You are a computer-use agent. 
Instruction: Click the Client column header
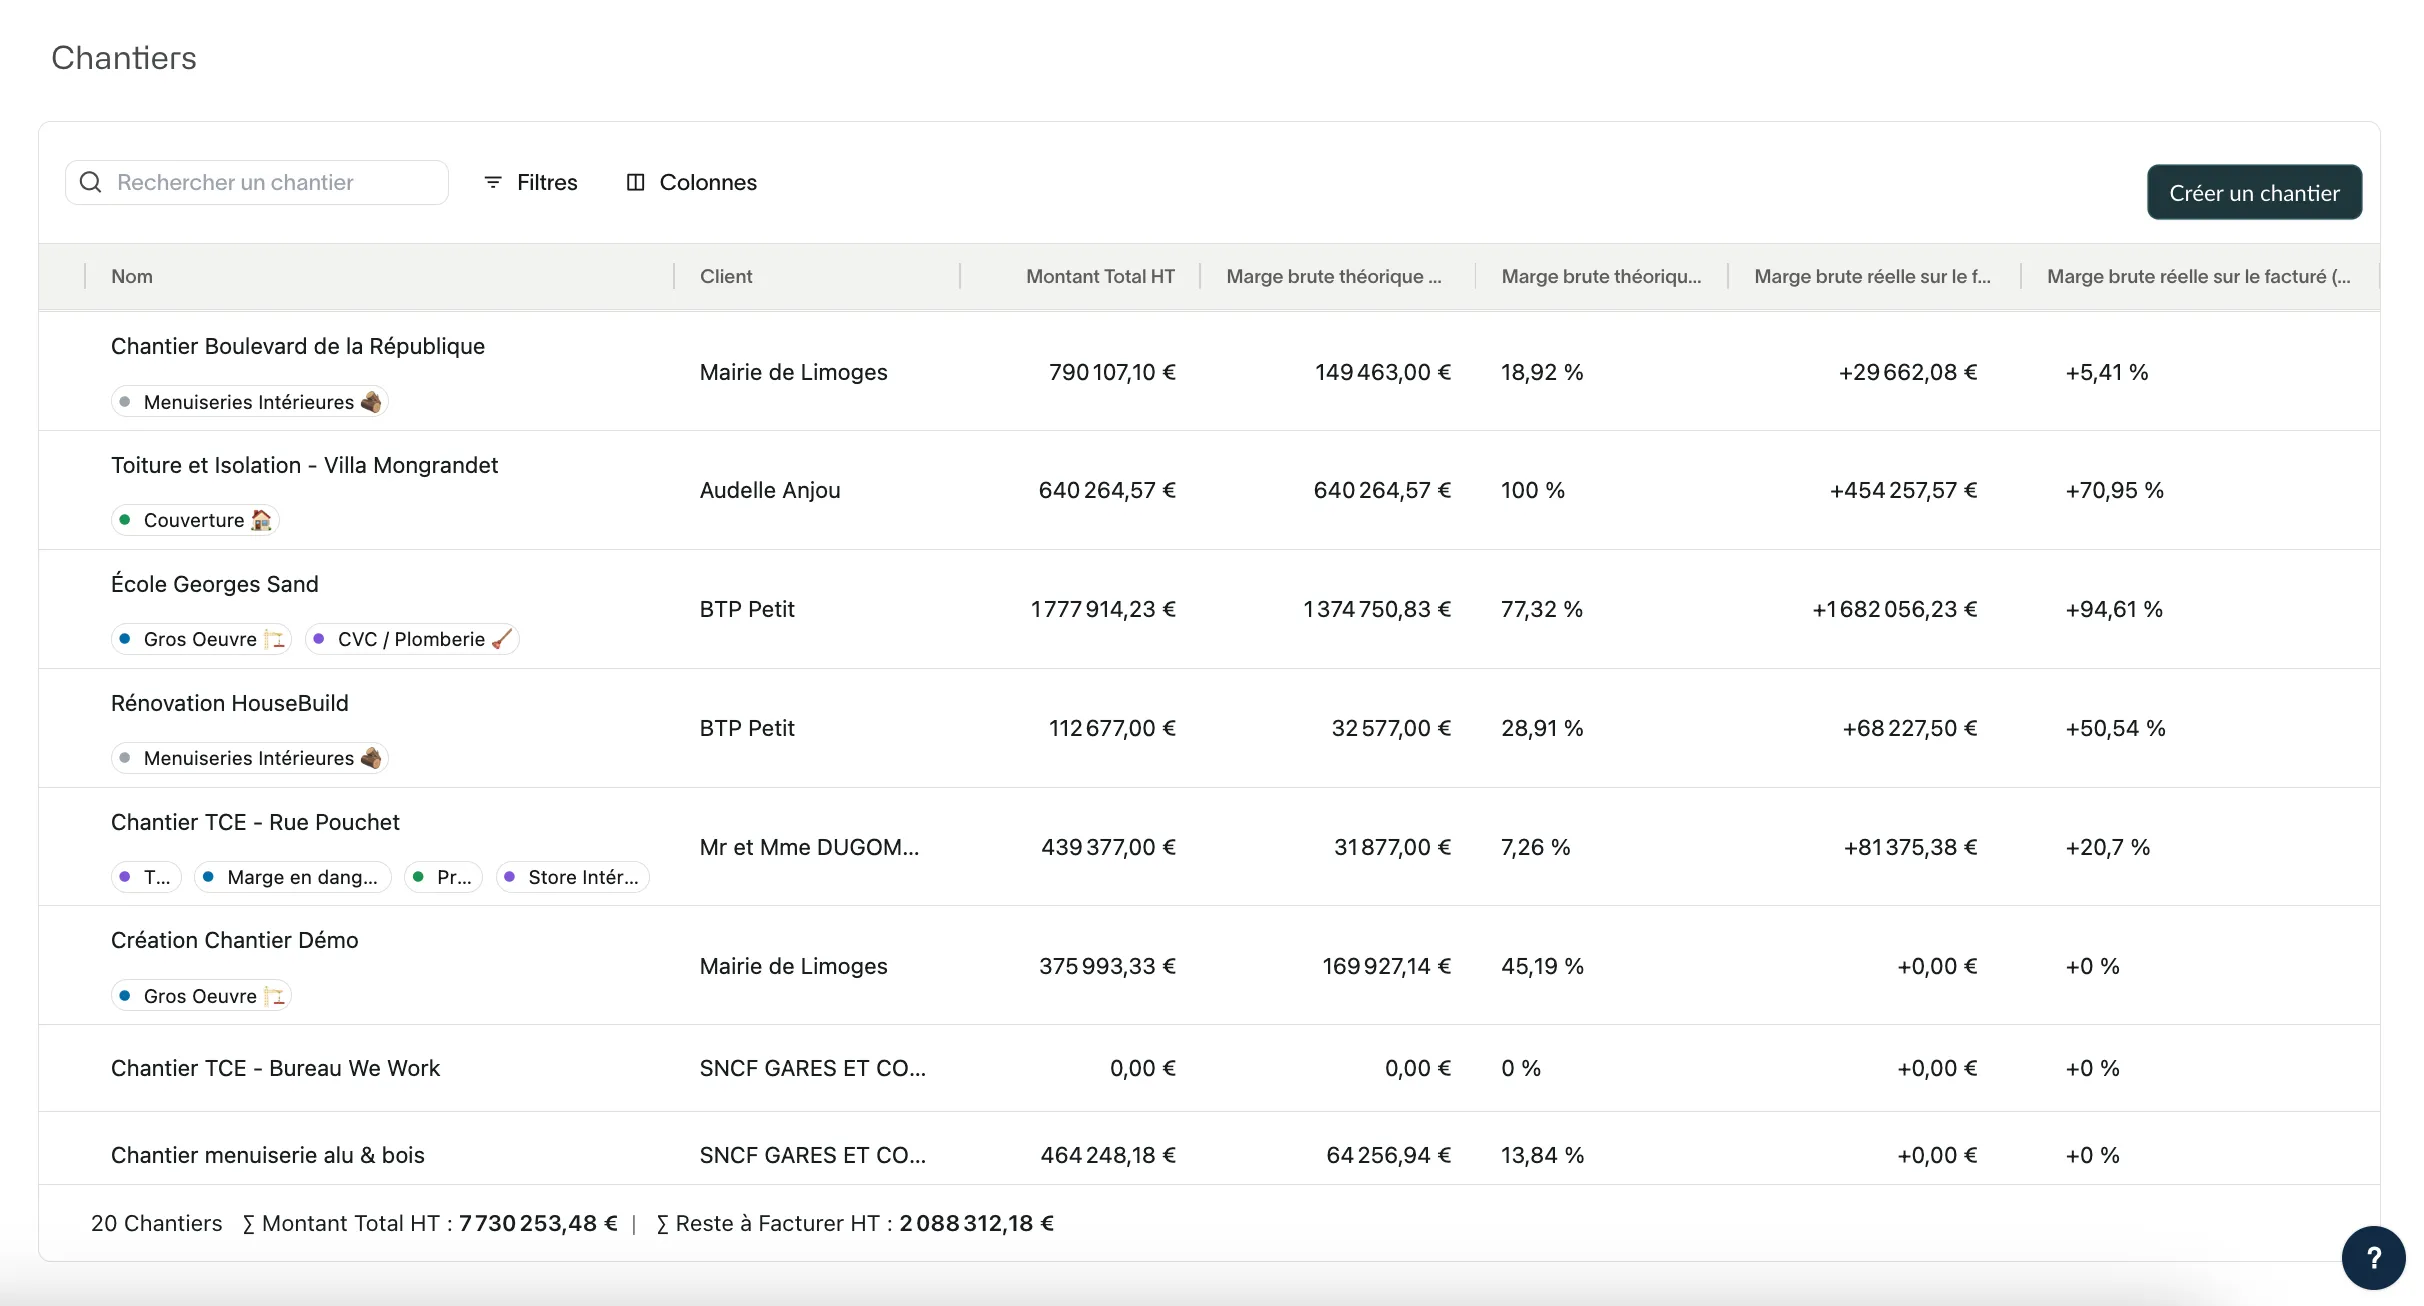726,276
